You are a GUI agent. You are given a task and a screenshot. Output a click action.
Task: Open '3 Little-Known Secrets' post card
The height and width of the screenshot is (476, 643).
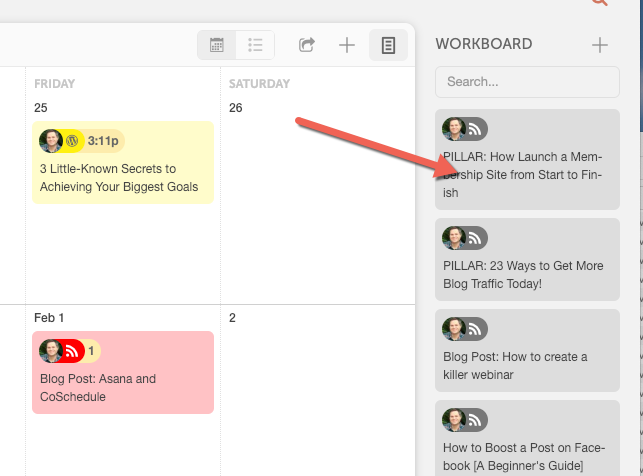tap(122, 177)
